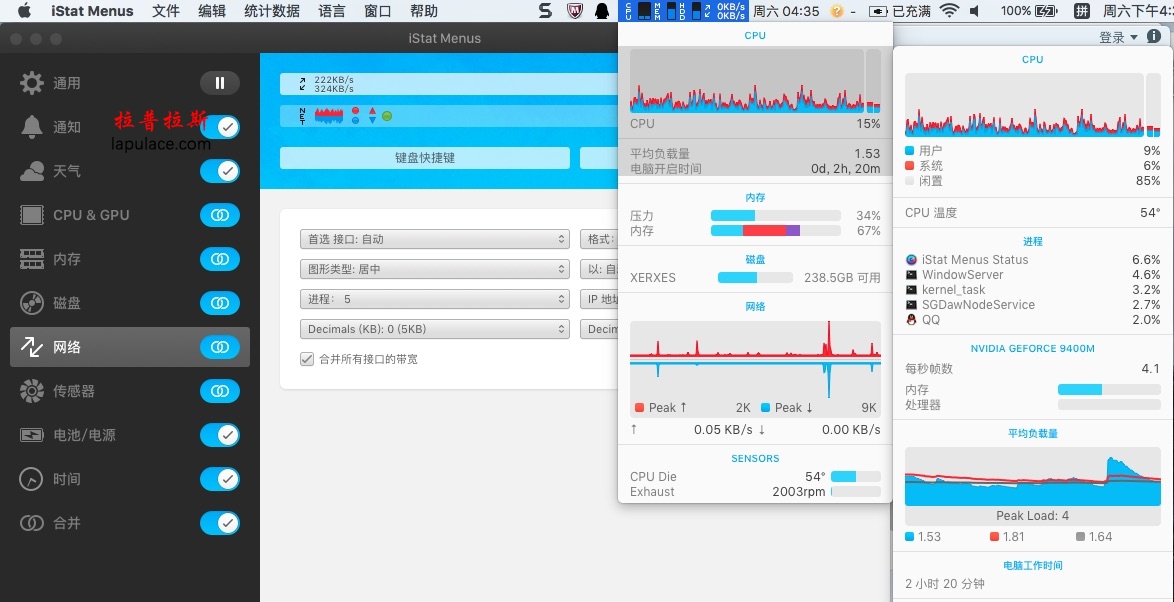The image size is (1174, 602).
Task: Open the Battery/Power icon section
Action: (31, 435)
